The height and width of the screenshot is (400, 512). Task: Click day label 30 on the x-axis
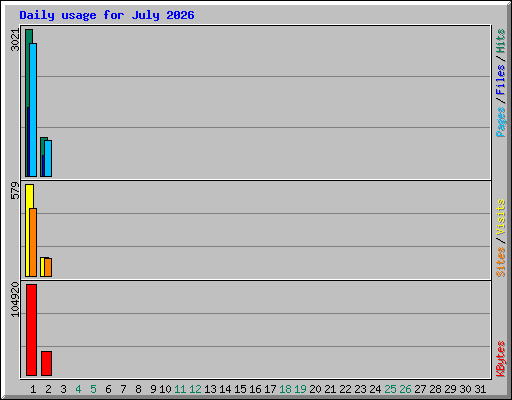coord(465,389)
